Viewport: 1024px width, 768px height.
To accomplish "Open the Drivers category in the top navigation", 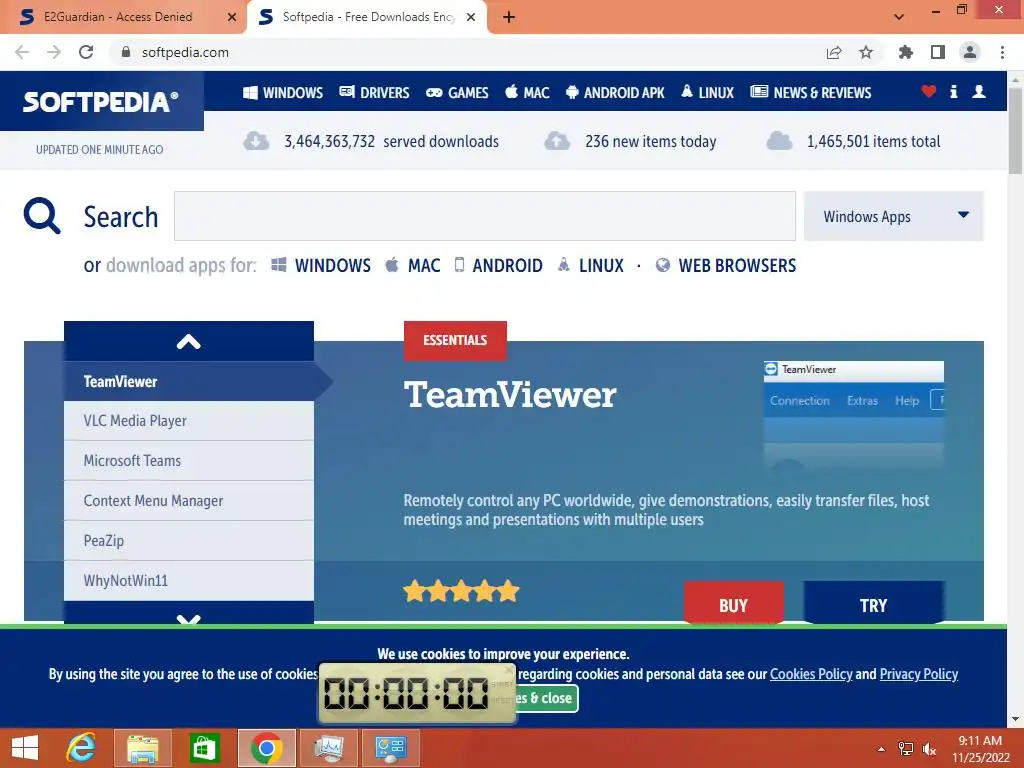I will [374, 93].
